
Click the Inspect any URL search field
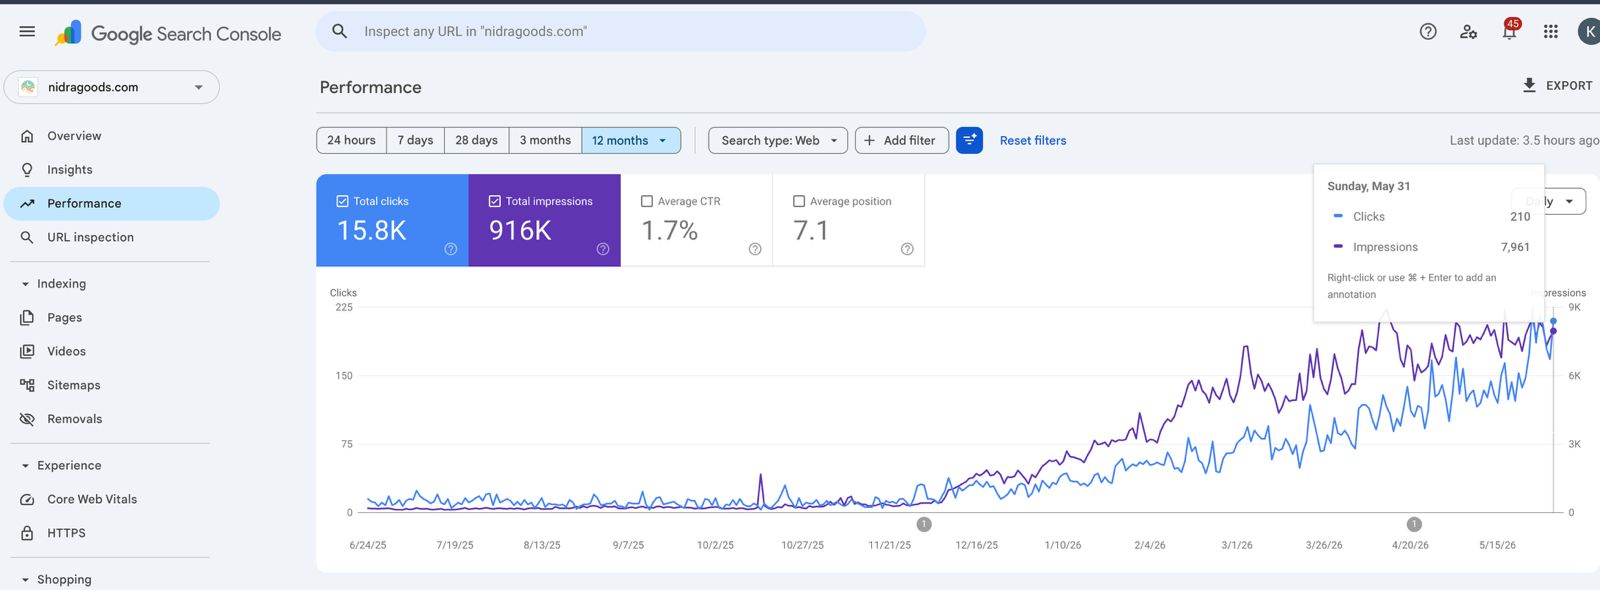coord(620,31)
